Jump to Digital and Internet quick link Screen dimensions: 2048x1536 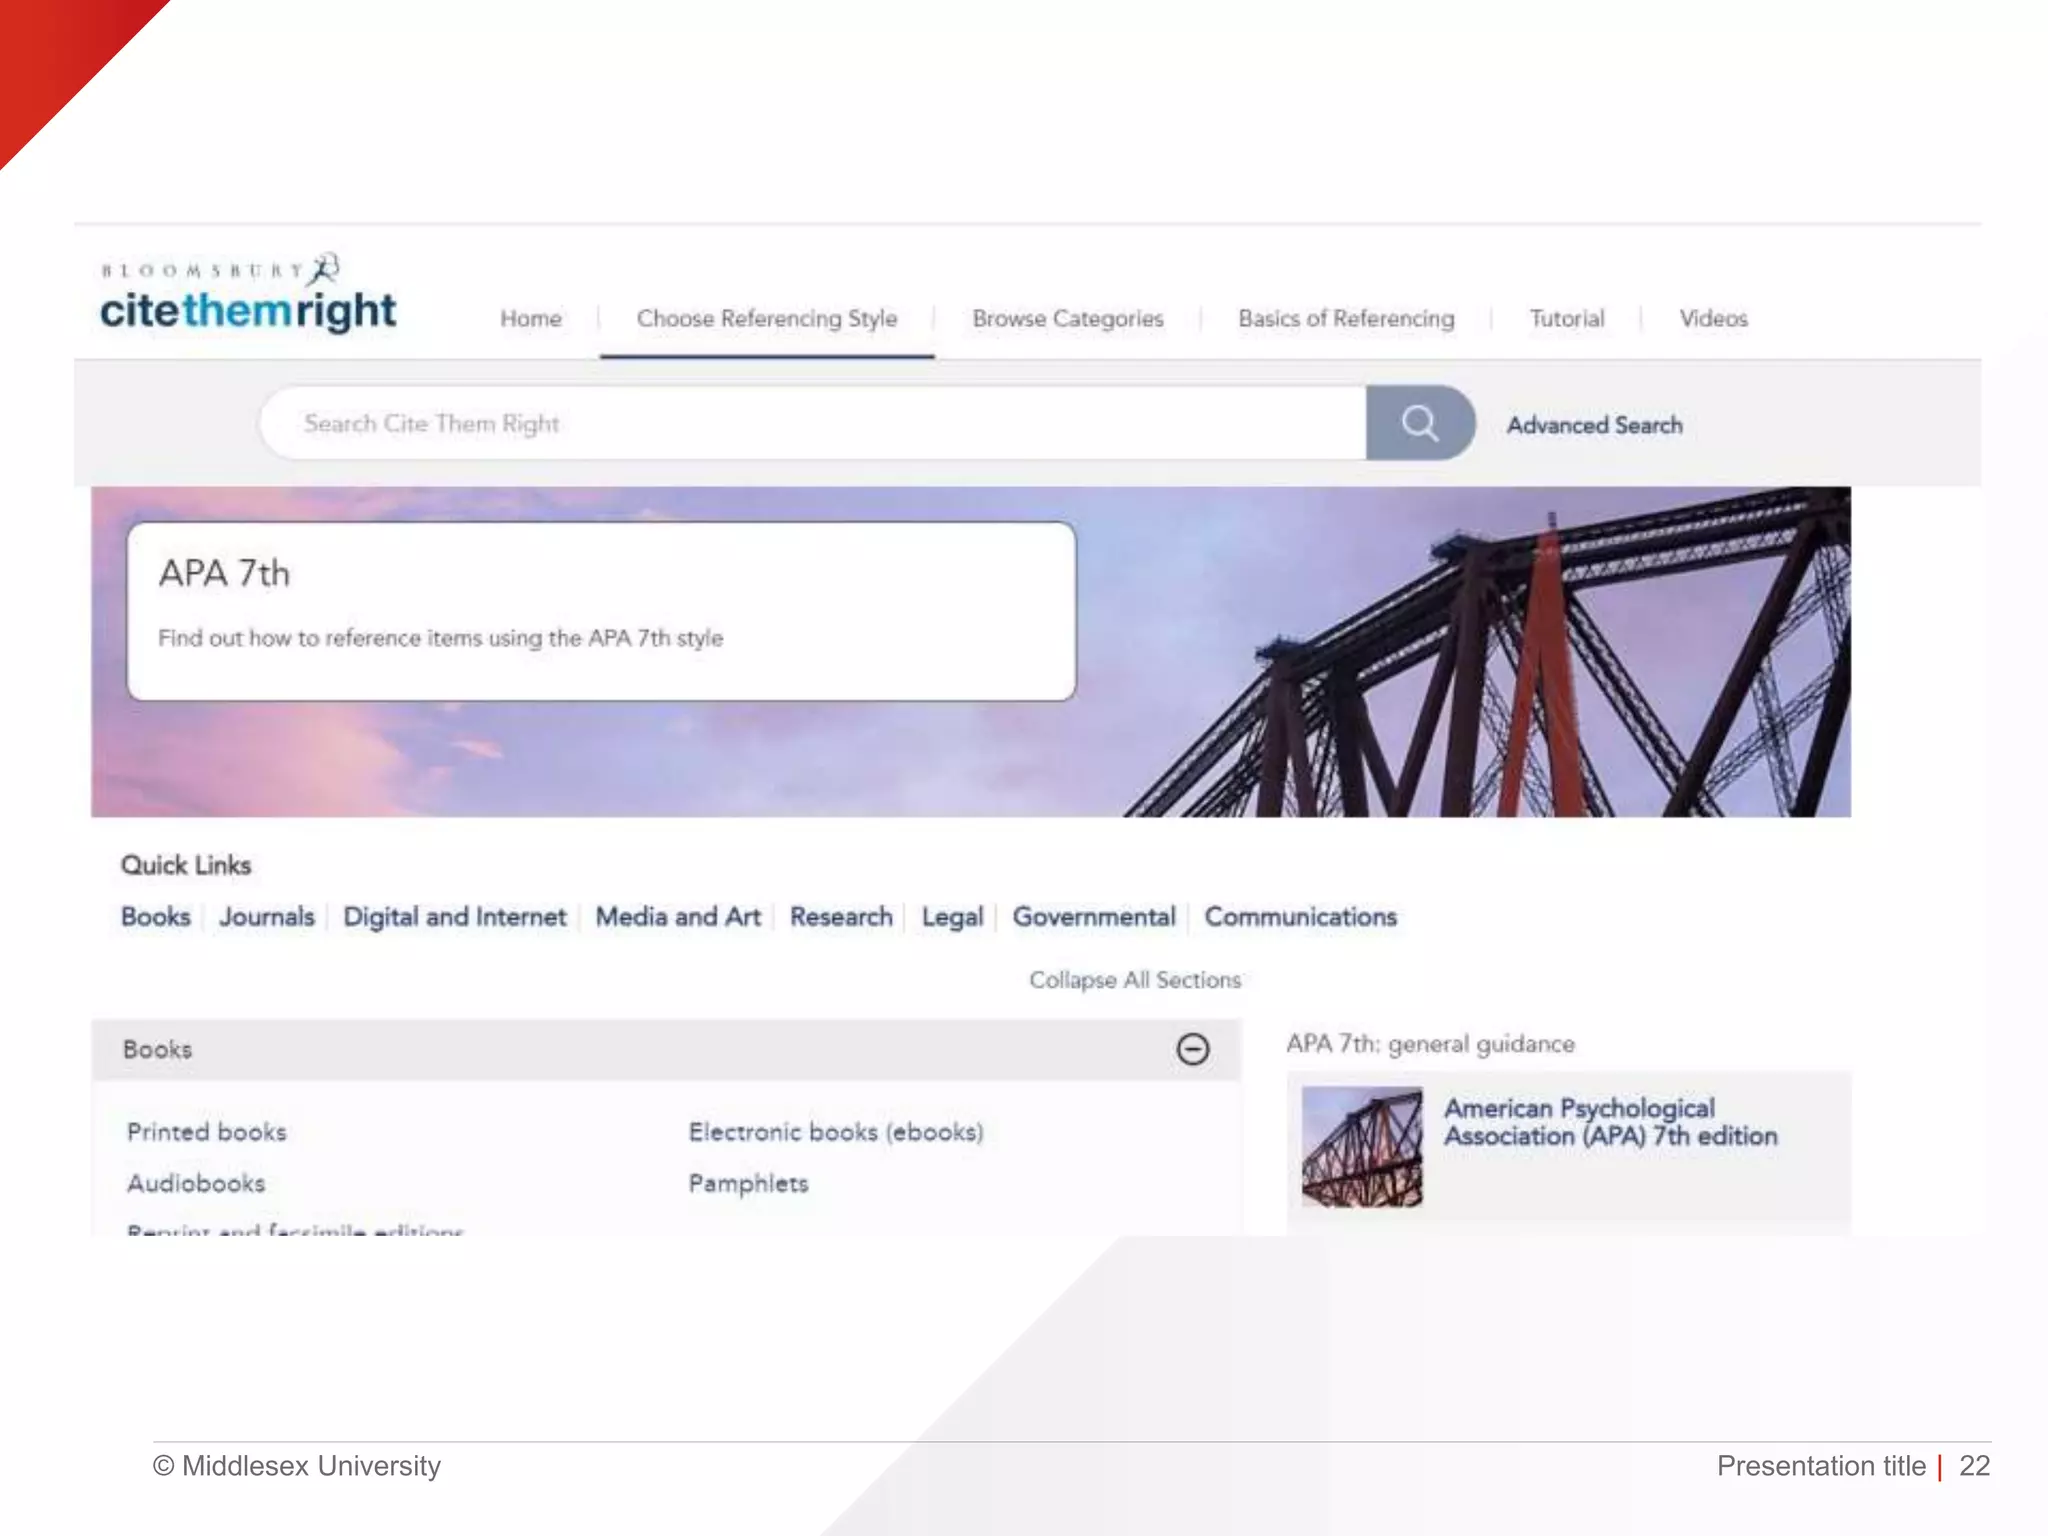coord(455,917)
